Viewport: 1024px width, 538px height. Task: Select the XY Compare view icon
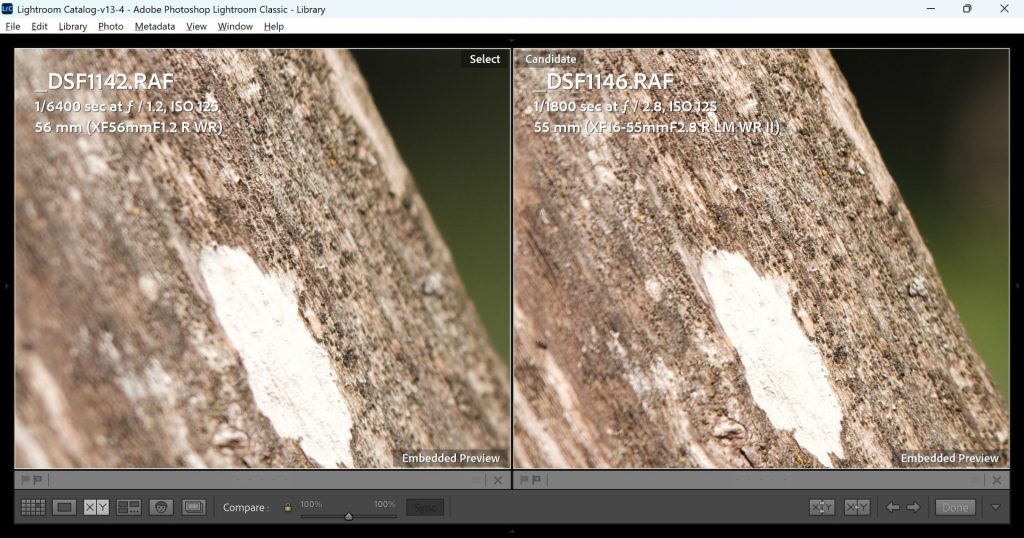pyautogui.click(x=96, y=507)
